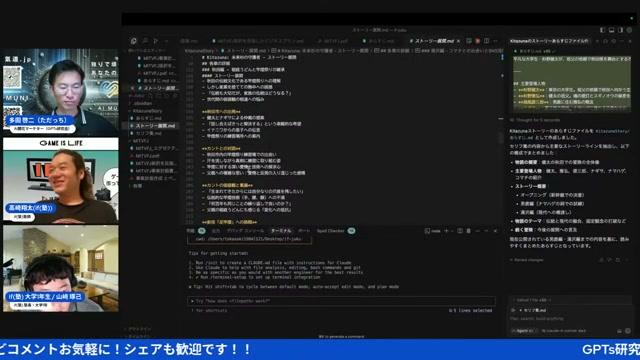Open markdown preview icon beside tabs

469,41
